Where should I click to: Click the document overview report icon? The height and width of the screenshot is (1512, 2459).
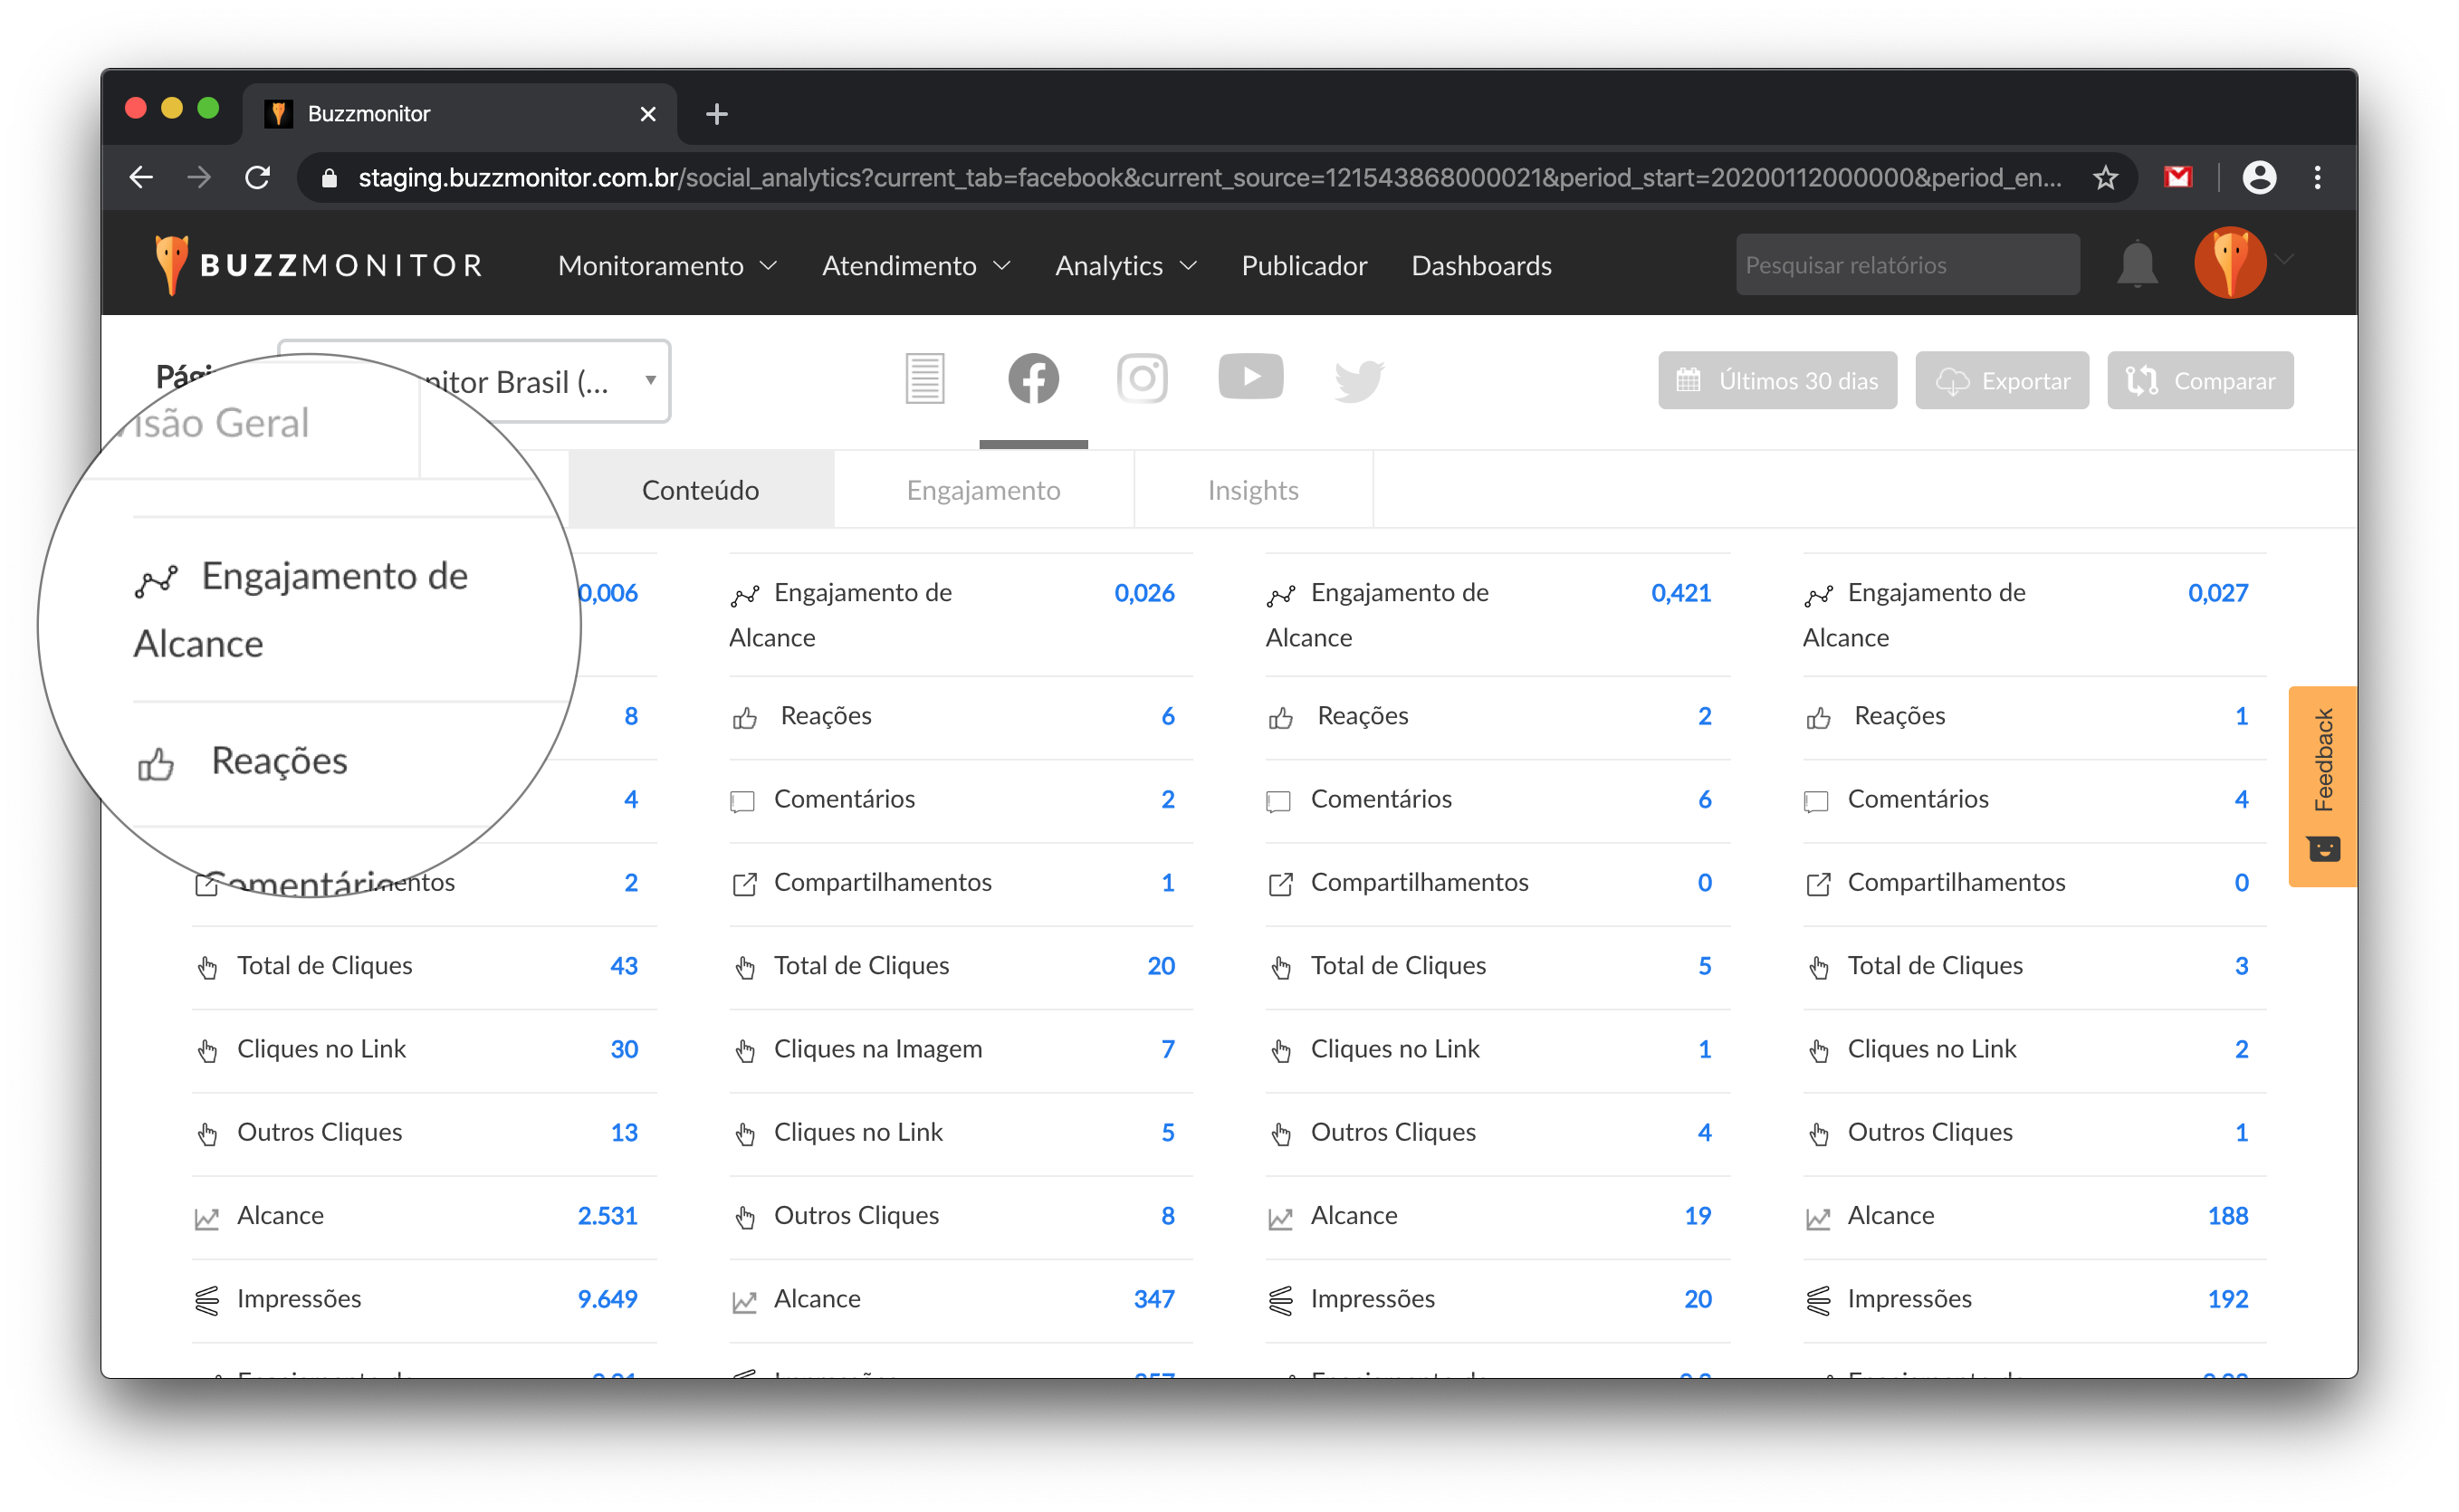(x=924, y=379)
